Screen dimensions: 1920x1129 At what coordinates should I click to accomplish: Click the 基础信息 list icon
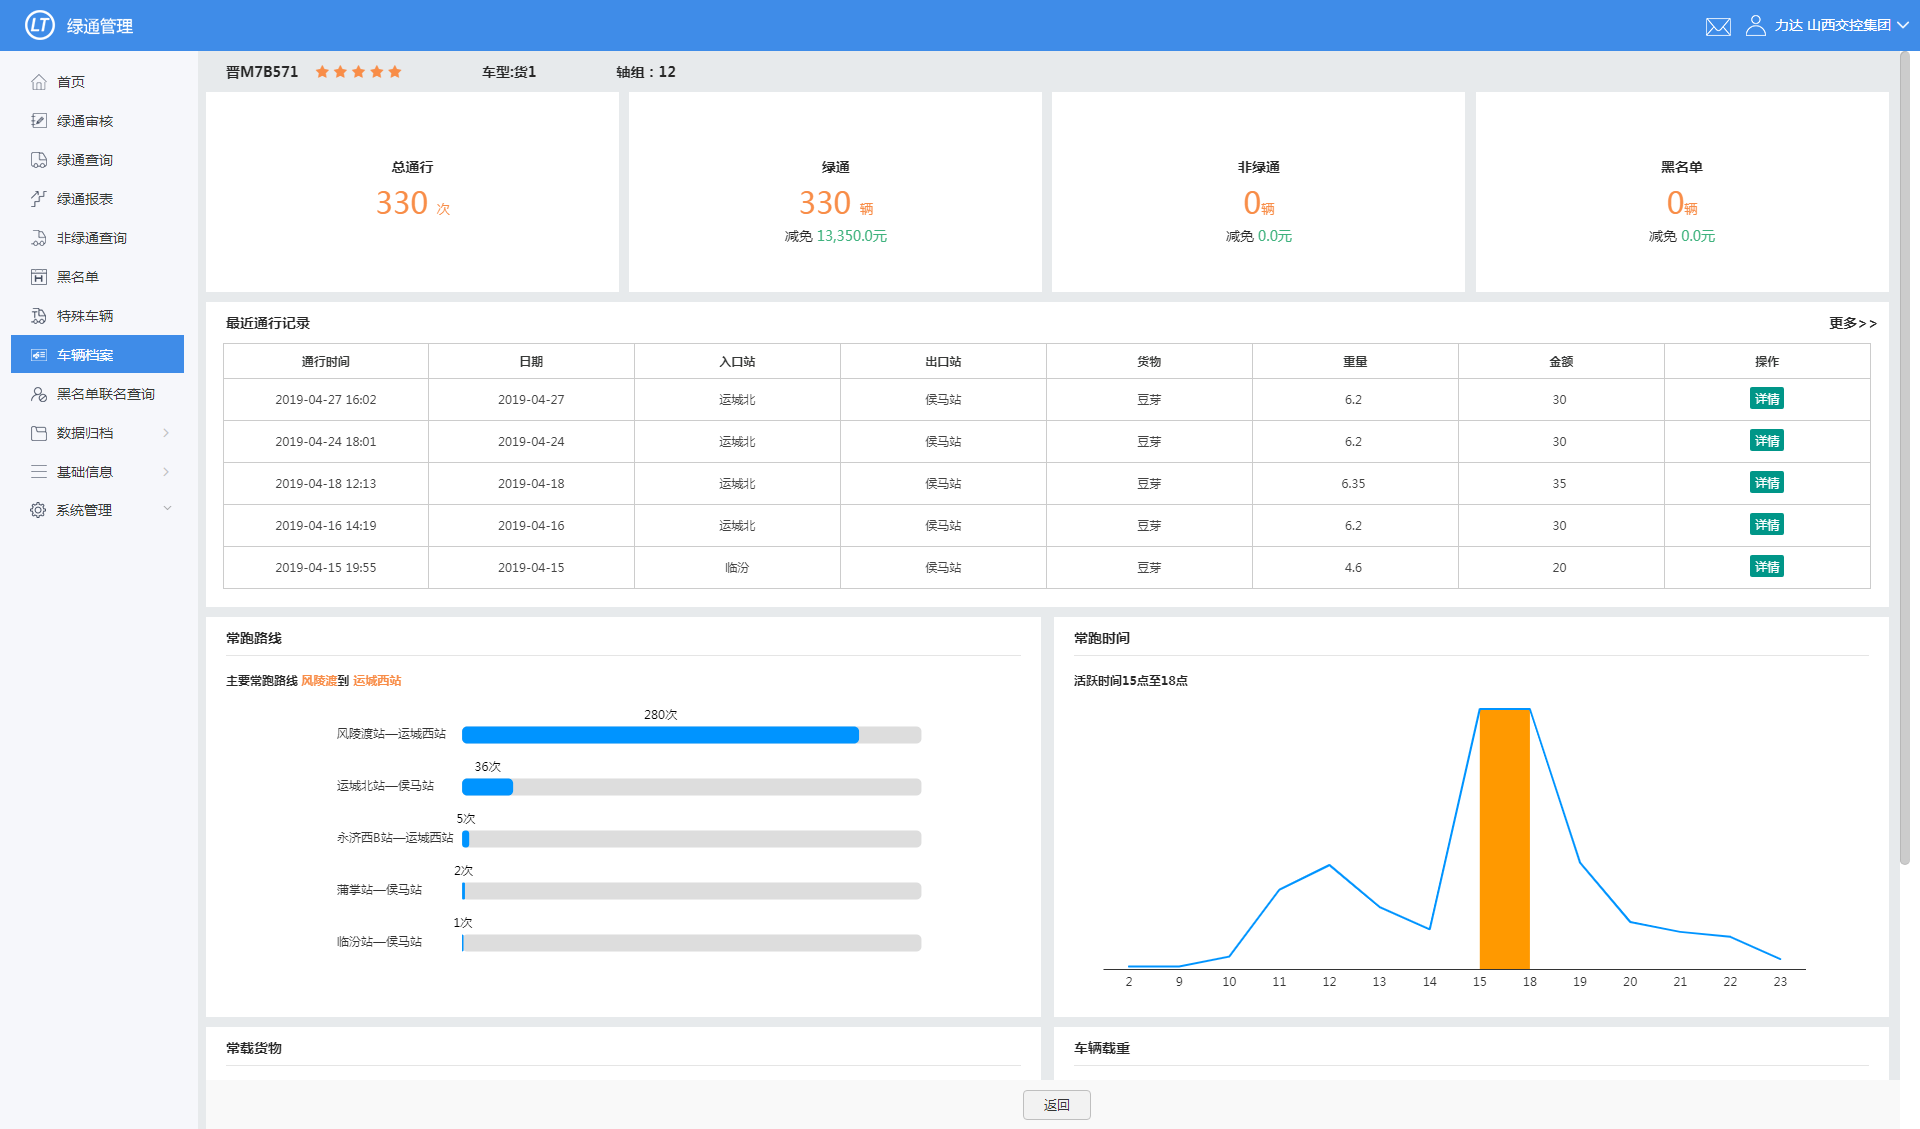point(39,472)
